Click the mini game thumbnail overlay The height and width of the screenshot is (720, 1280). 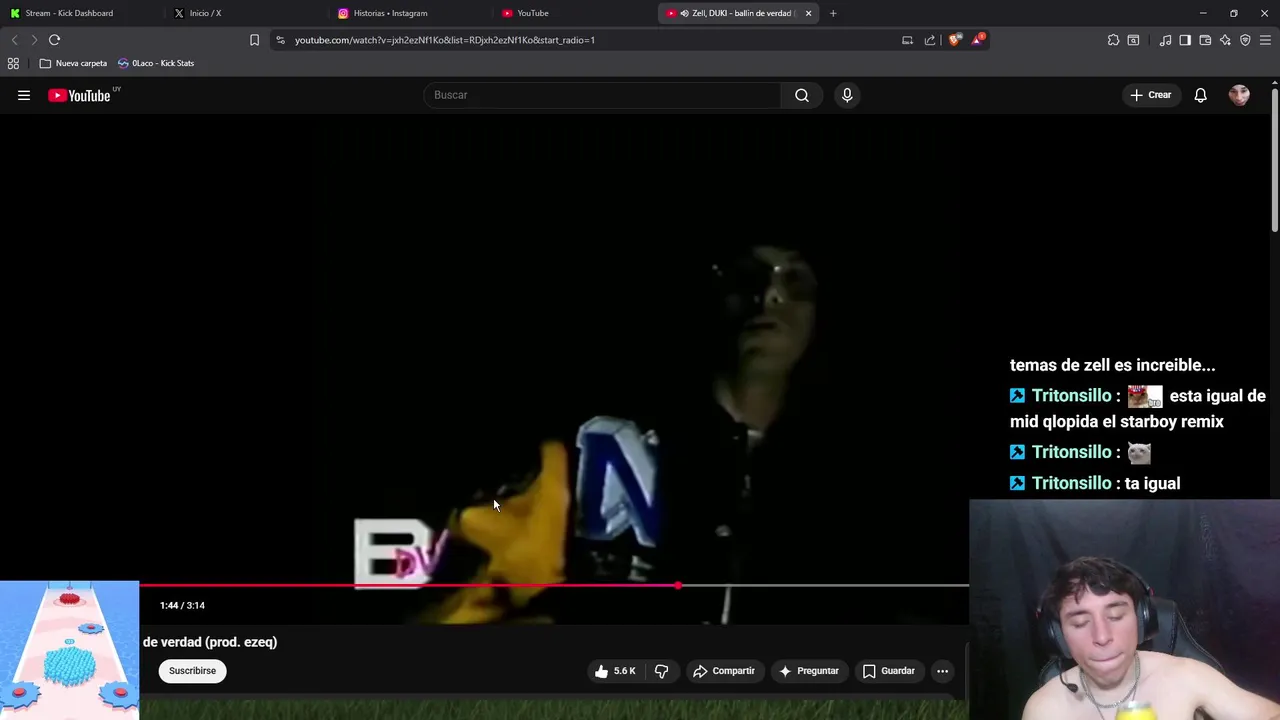tap(69, 650)
